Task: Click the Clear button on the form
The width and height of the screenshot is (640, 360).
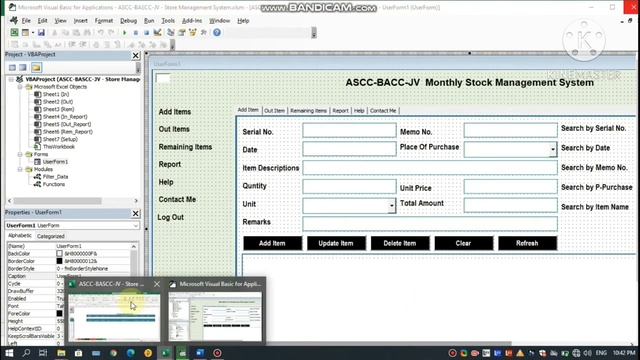Action: (464, 243)
